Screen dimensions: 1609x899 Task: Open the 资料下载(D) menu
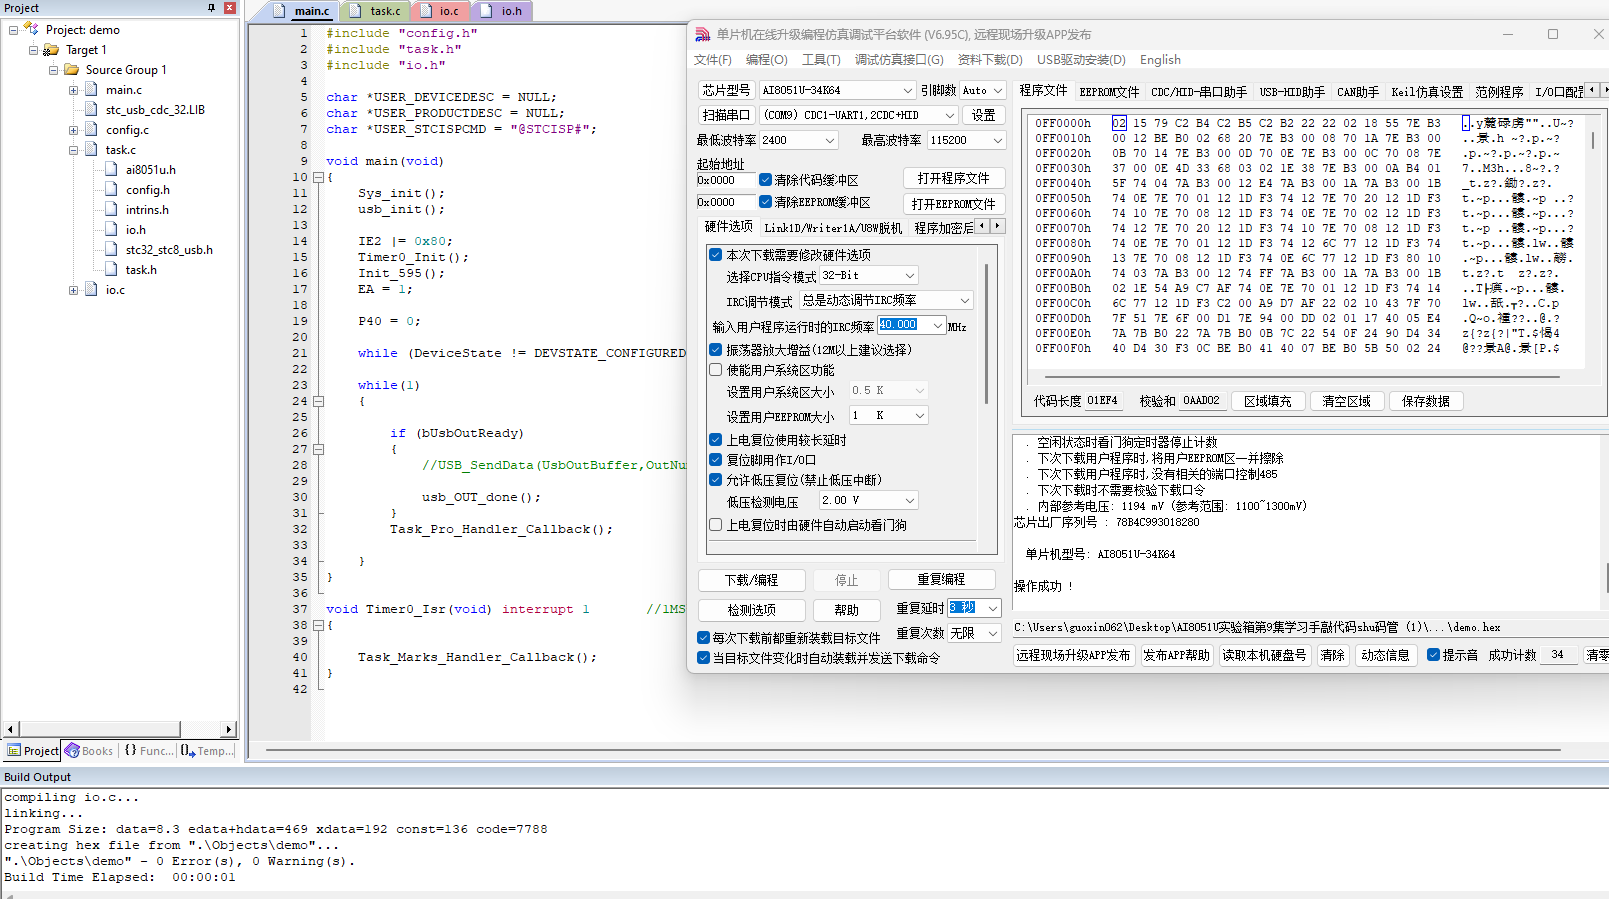tap(990, 60)
